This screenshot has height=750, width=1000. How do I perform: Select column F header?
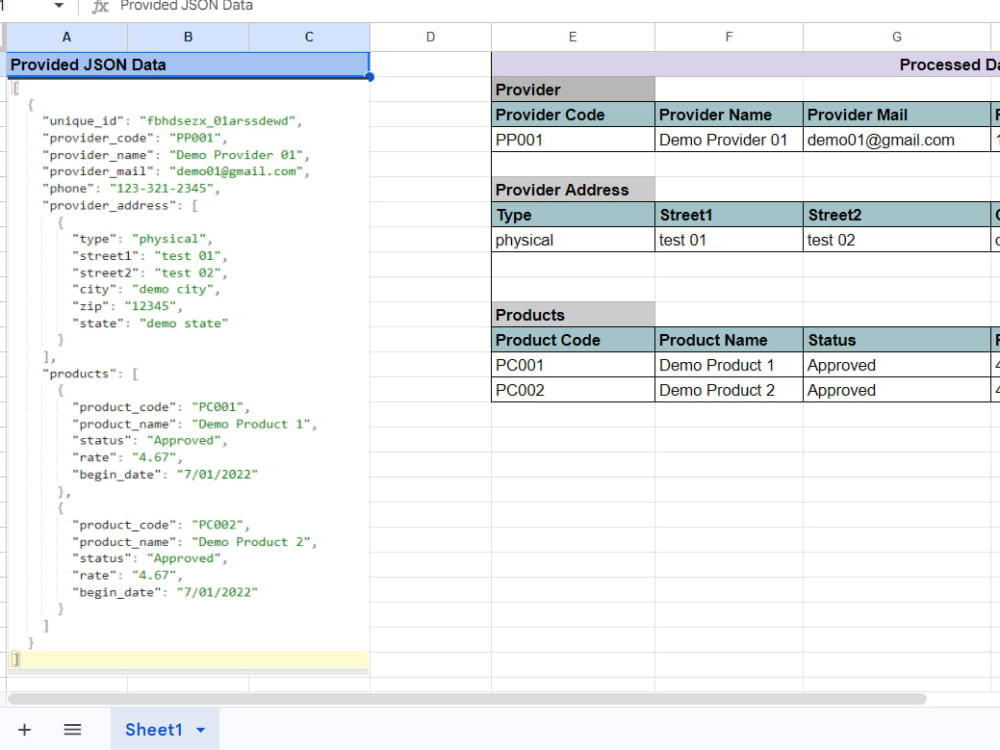pyautogui.click(x=729, y=37)
